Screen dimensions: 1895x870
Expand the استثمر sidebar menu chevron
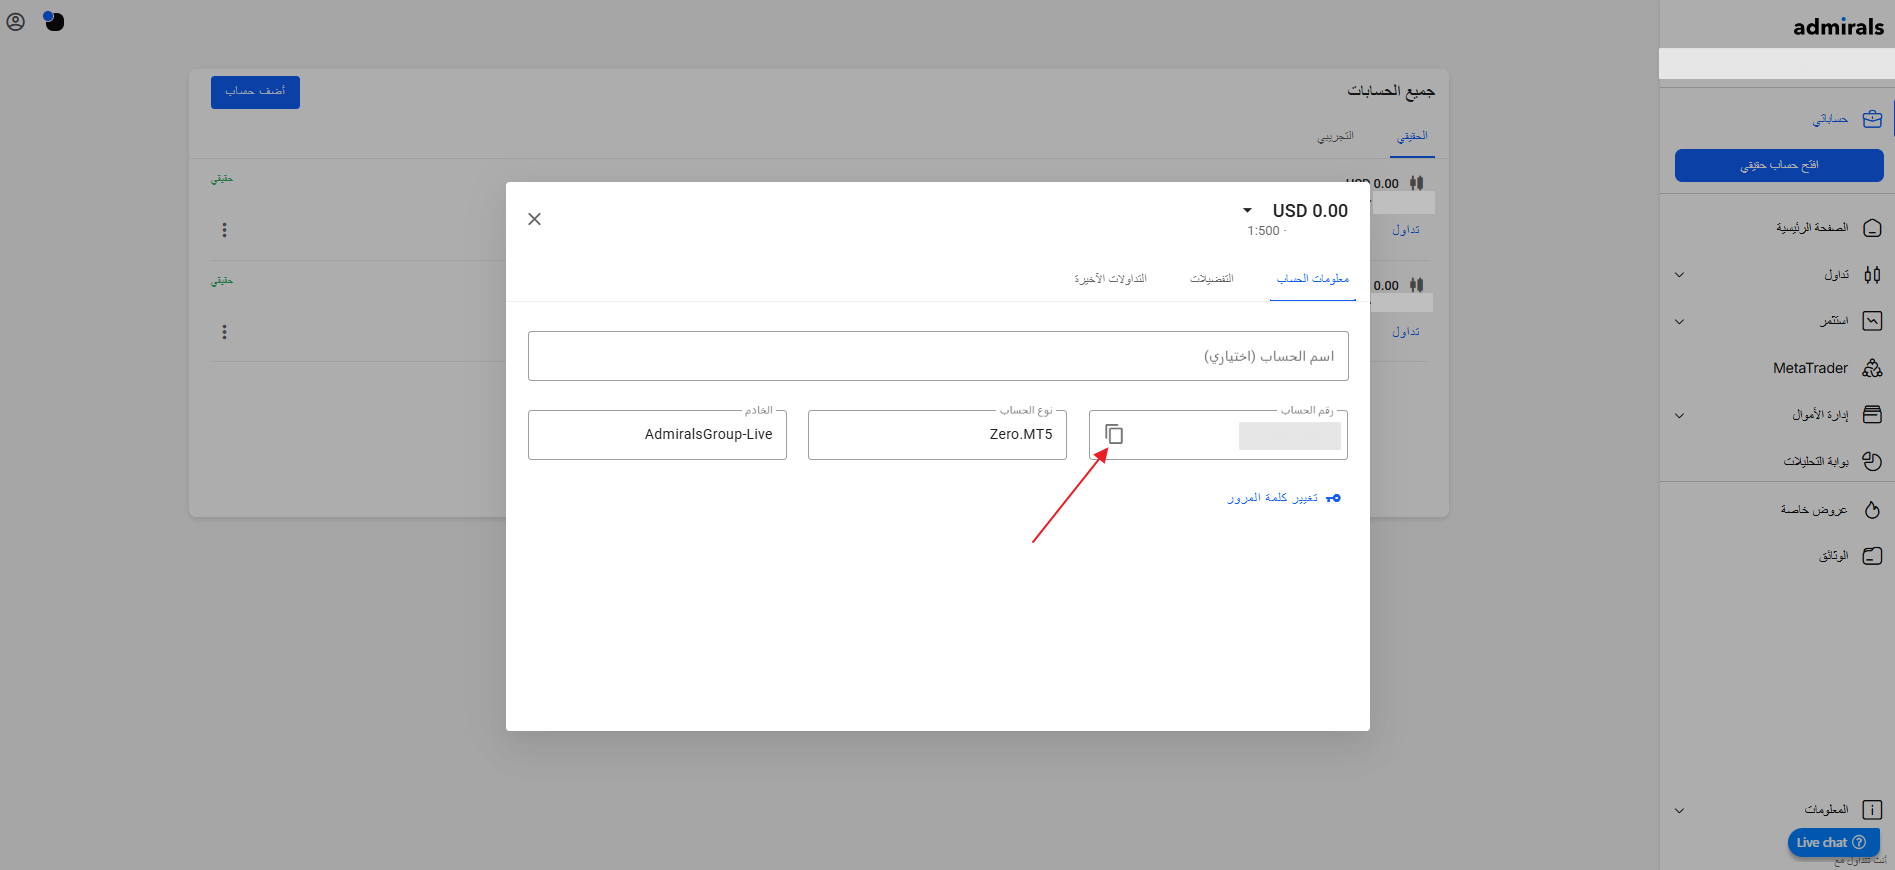pyautogui.click(x=1679, y=322)
